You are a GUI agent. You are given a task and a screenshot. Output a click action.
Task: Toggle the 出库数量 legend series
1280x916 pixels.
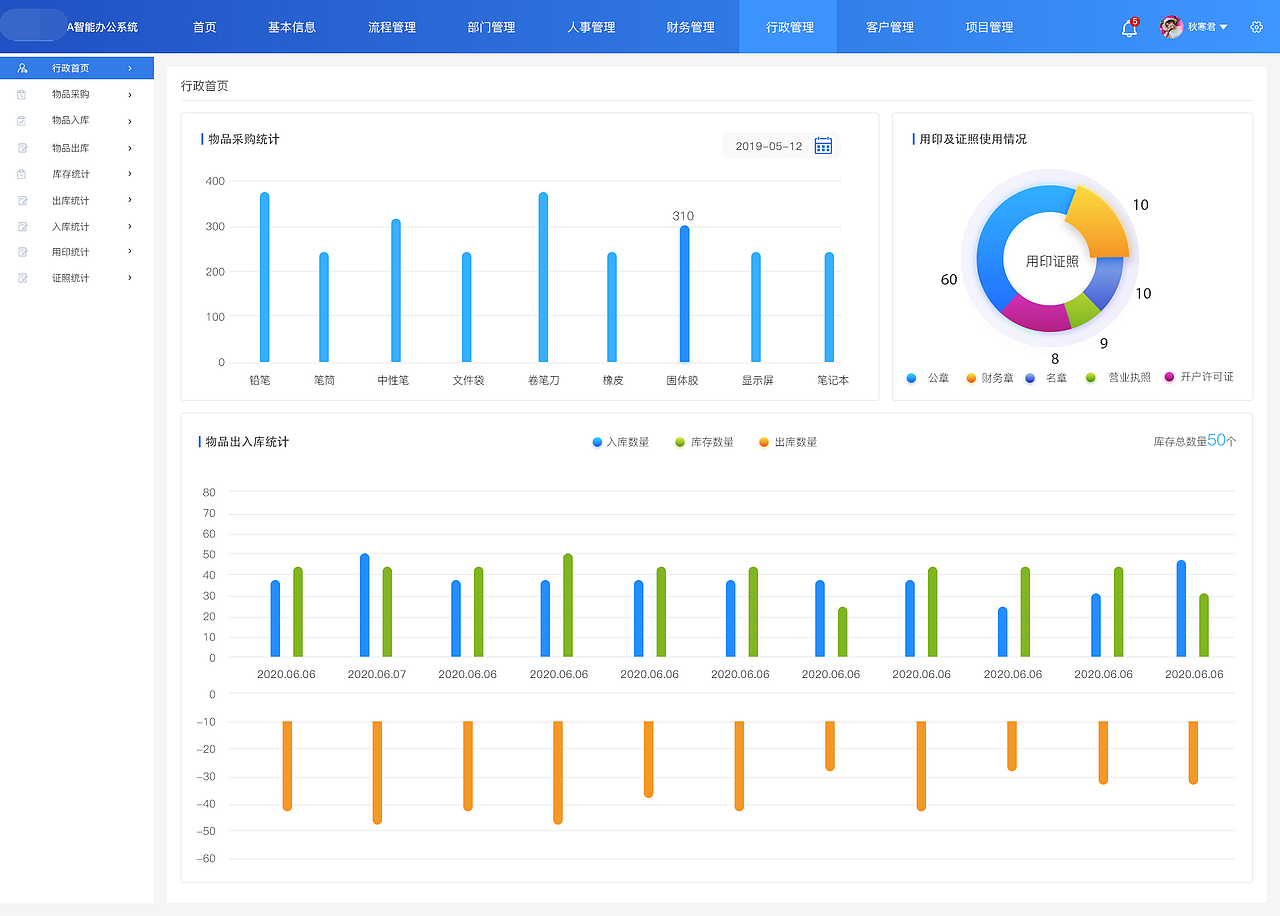[788, 442]
